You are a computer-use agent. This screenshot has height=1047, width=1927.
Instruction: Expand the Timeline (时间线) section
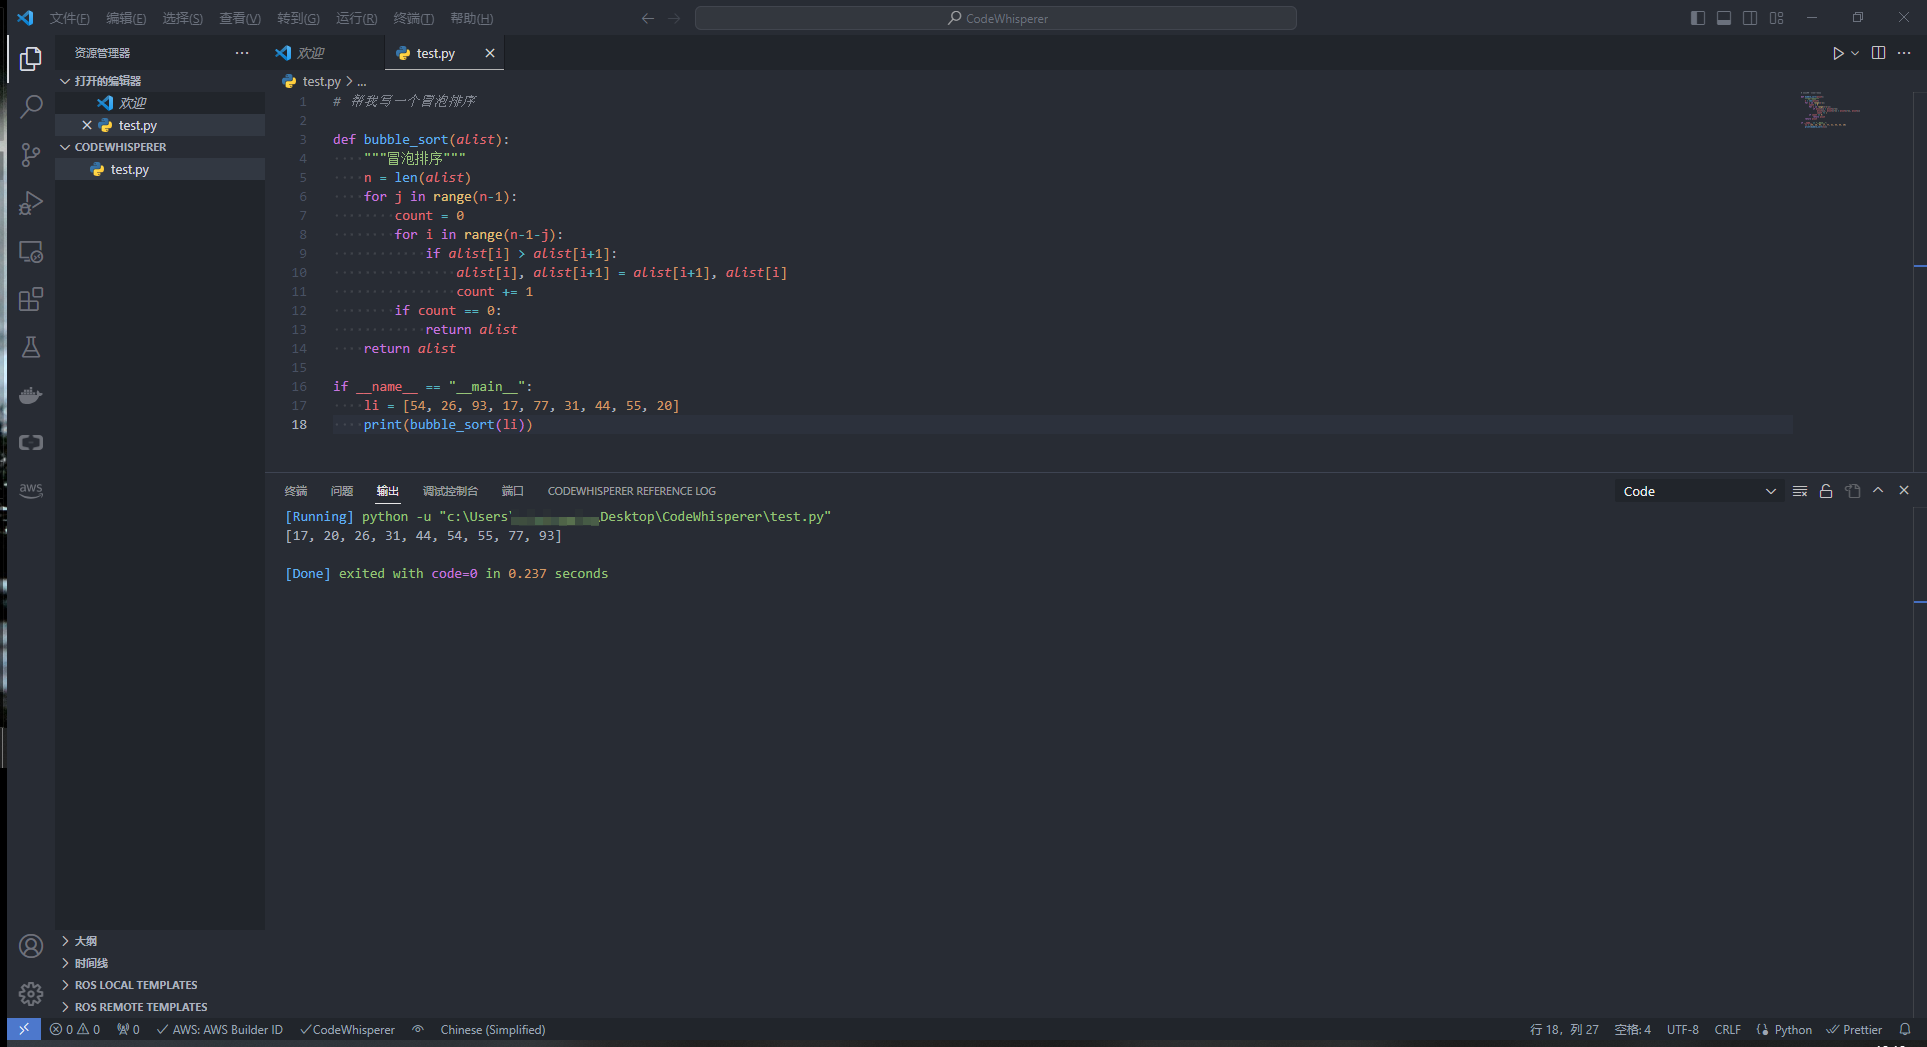click(x=160, y=963)
